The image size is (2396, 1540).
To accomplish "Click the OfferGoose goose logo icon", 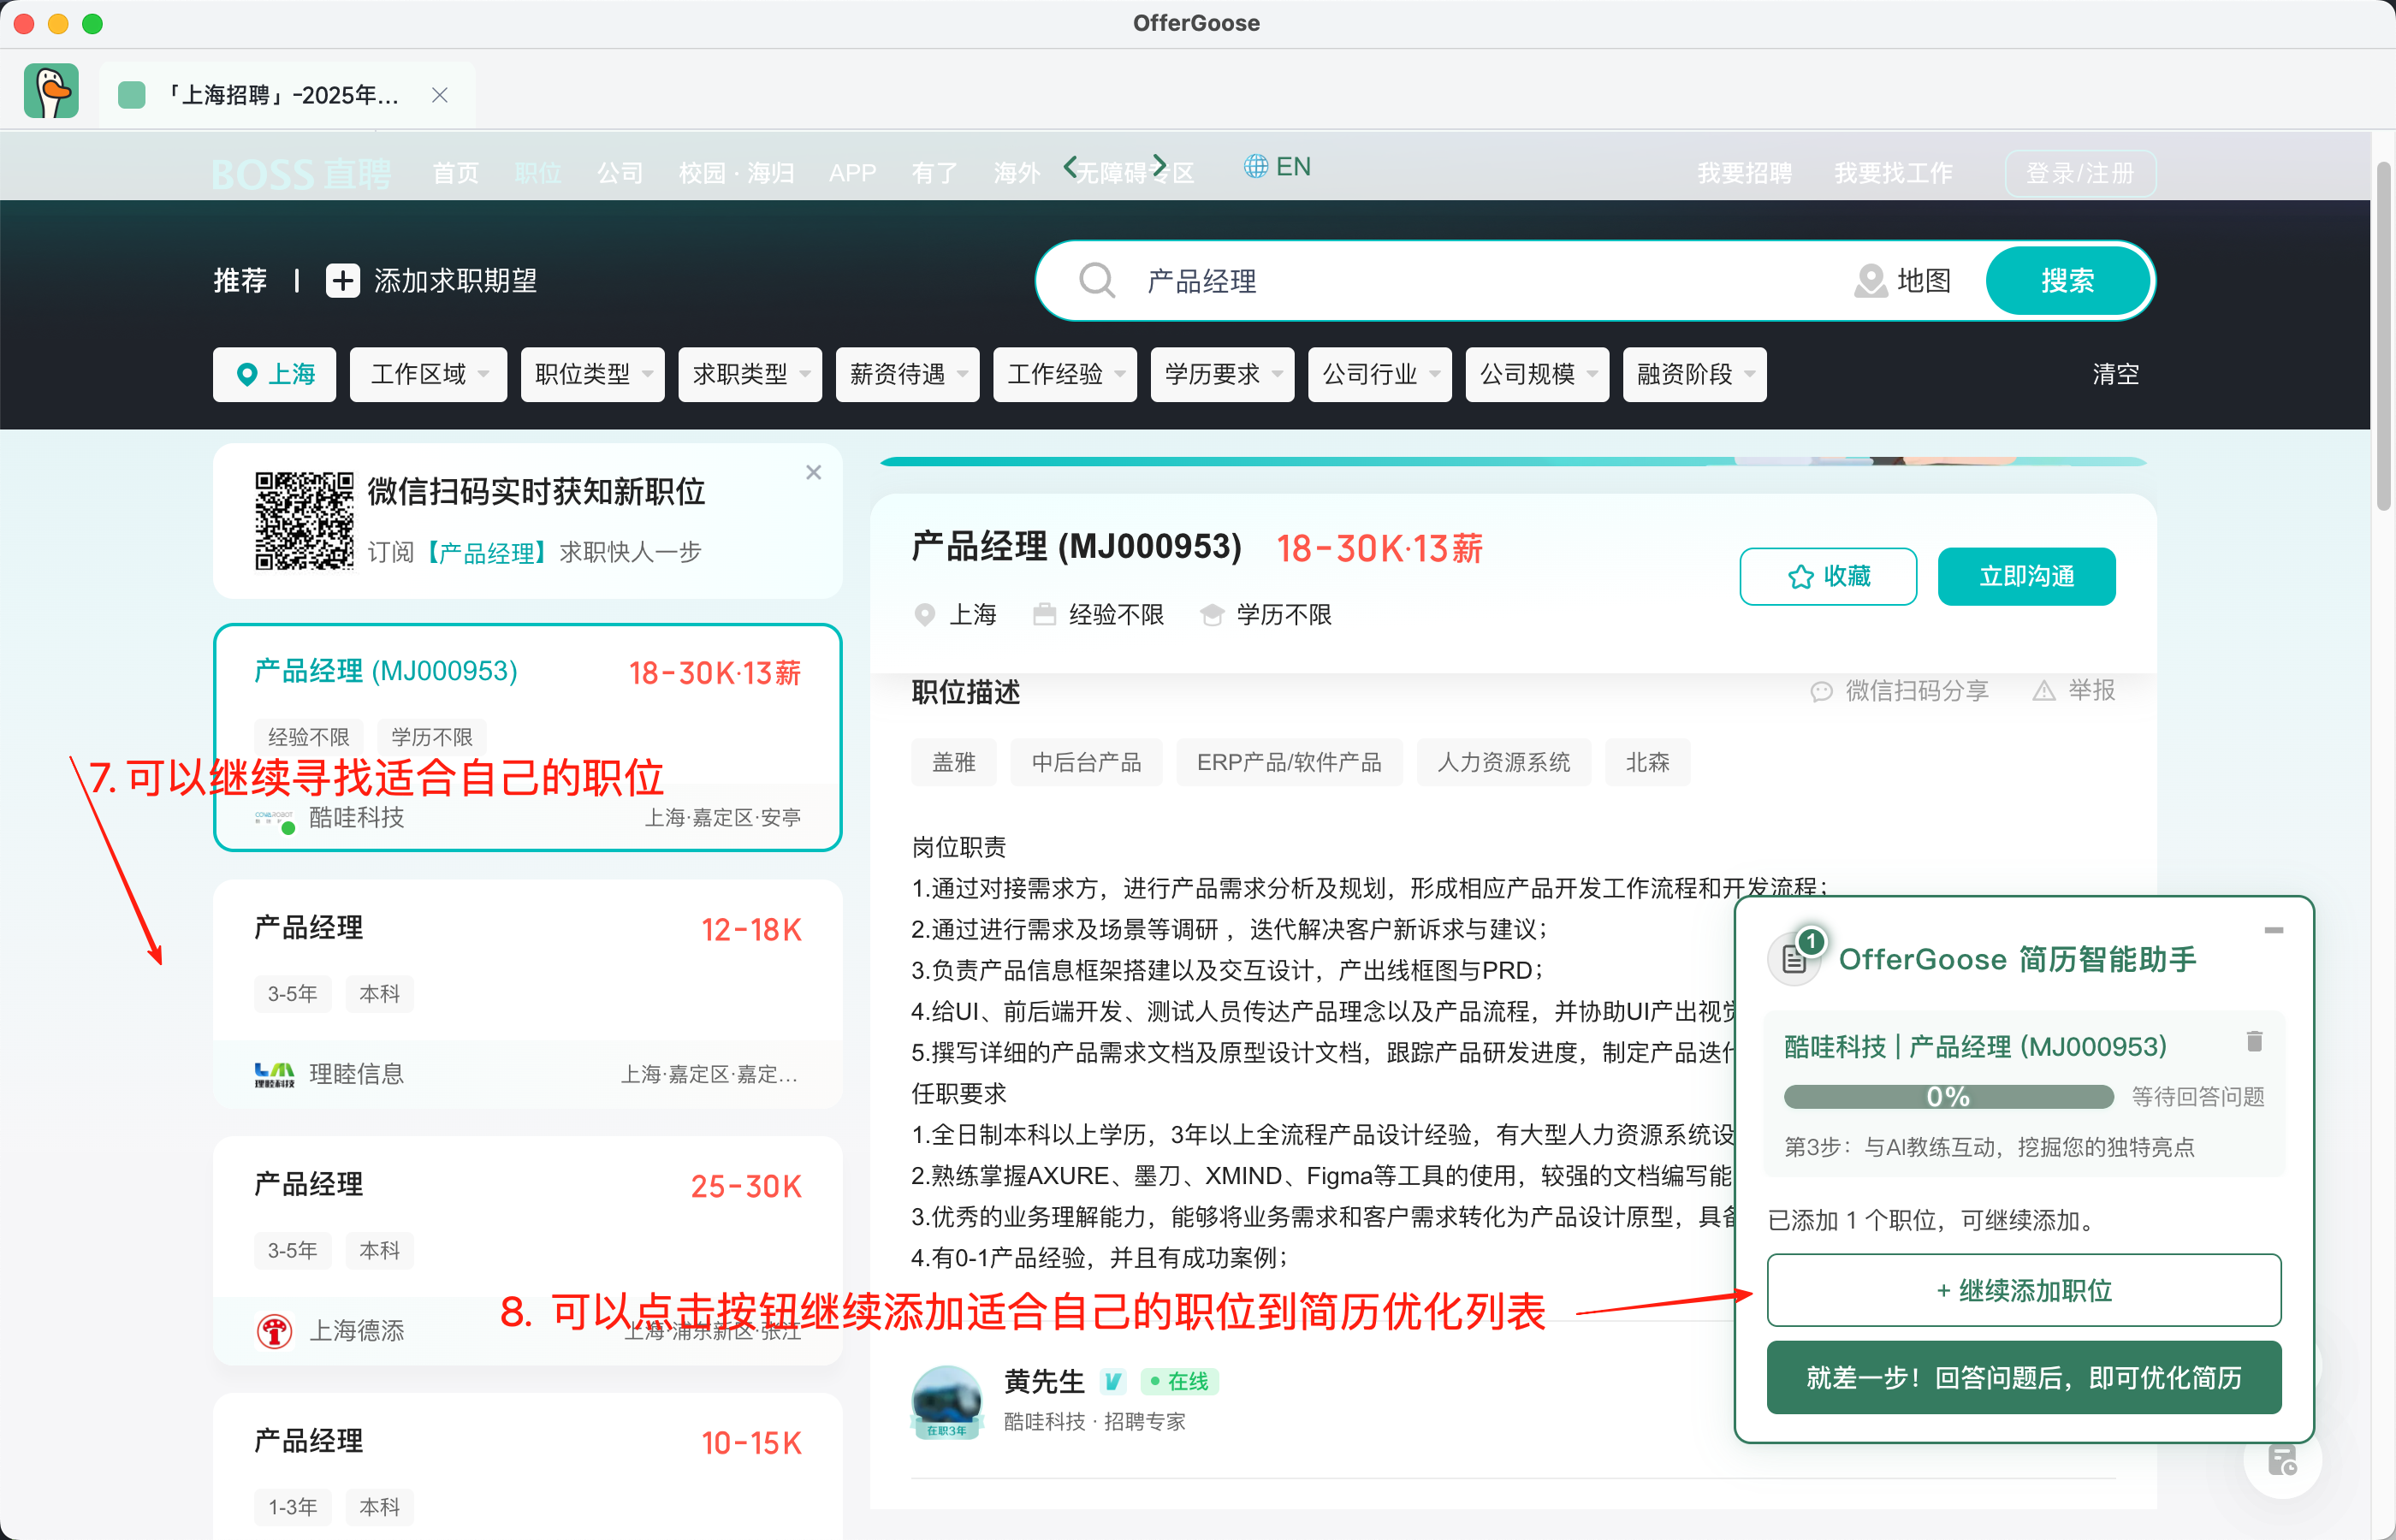I will point(51,92).
